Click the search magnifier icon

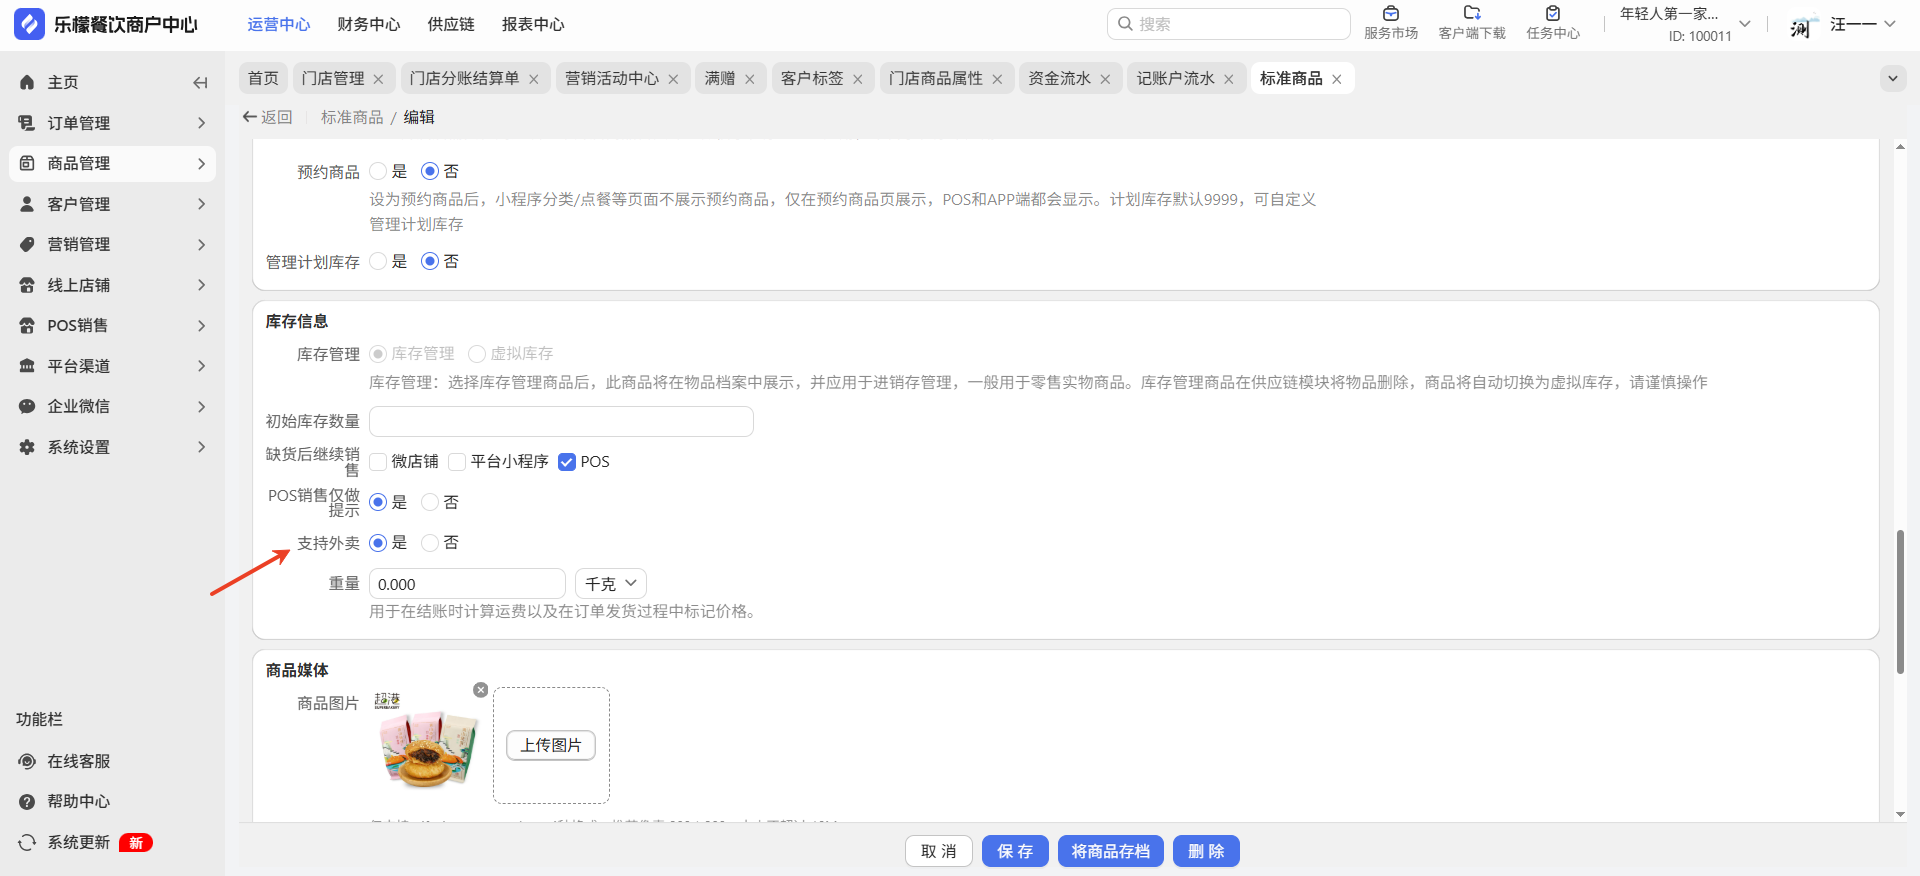click(x=1125, y=24)
